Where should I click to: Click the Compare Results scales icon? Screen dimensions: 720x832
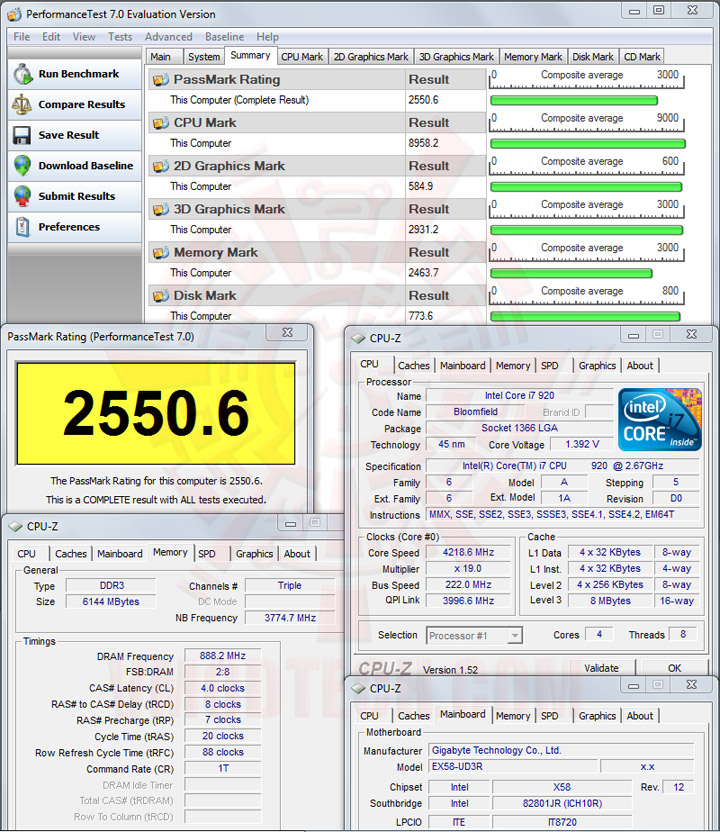tap(22, 105)
